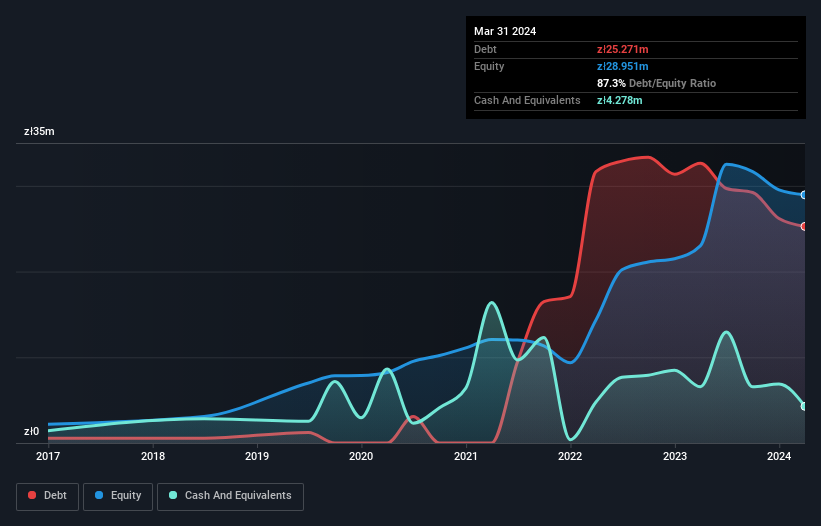Click the zł4.278m cash value

click(x=619, y=100)
